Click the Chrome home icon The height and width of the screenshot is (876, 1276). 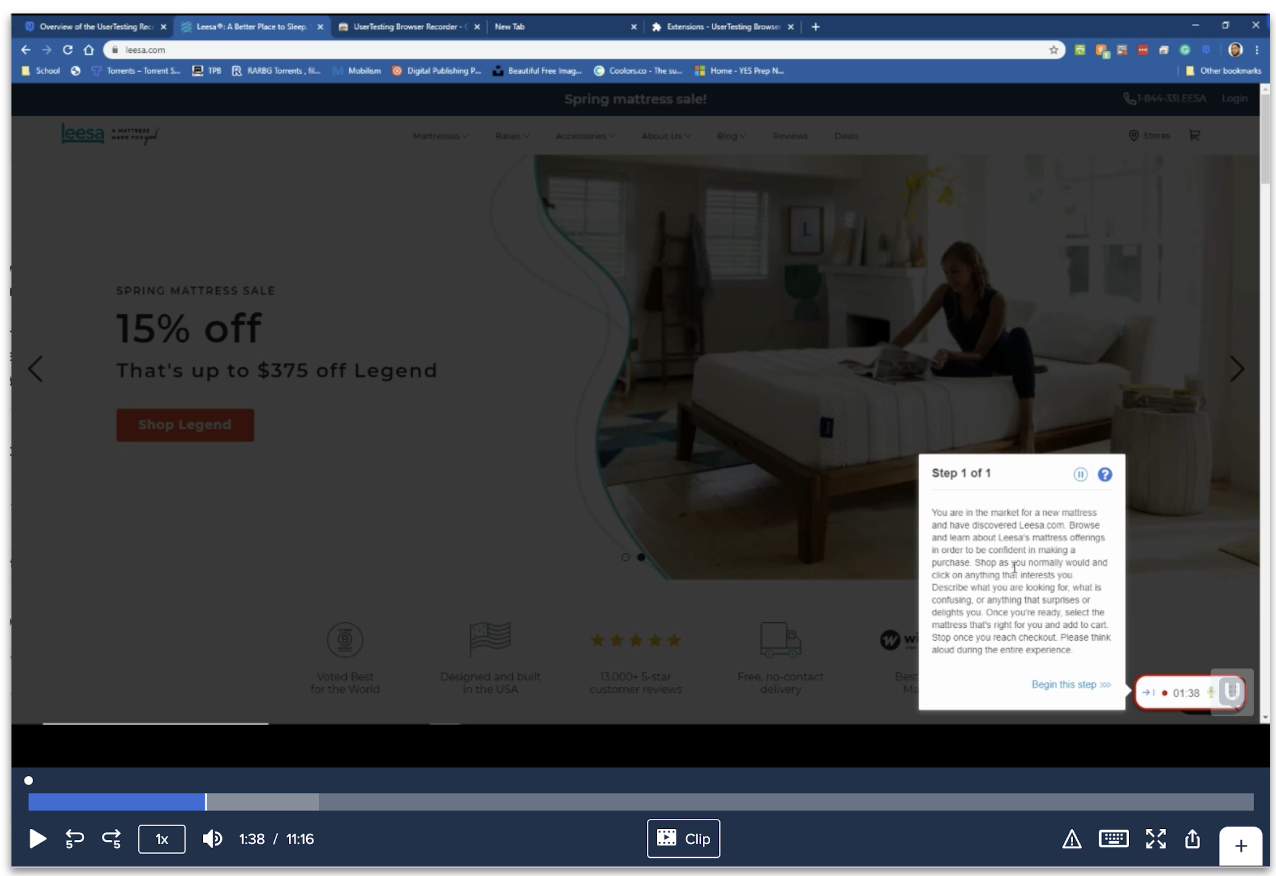[x=88, y=49]
